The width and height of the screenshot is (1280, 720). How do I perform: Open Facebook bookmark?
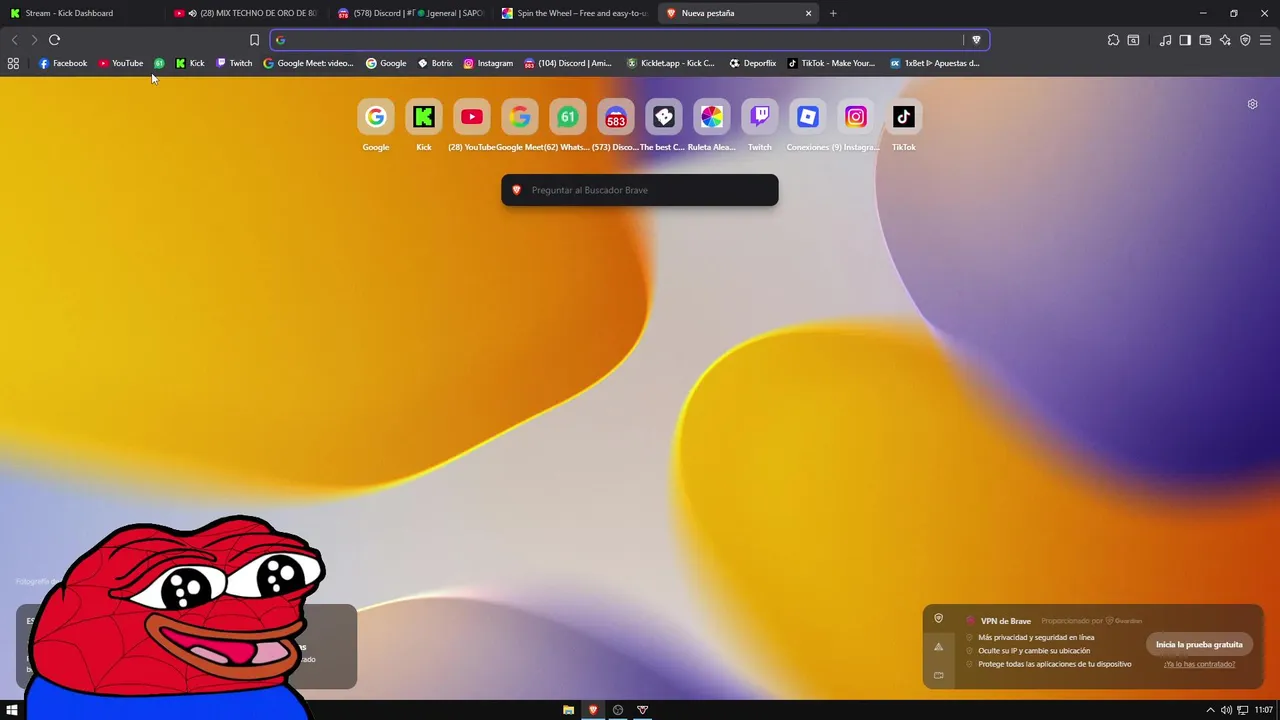click(62, 63)
